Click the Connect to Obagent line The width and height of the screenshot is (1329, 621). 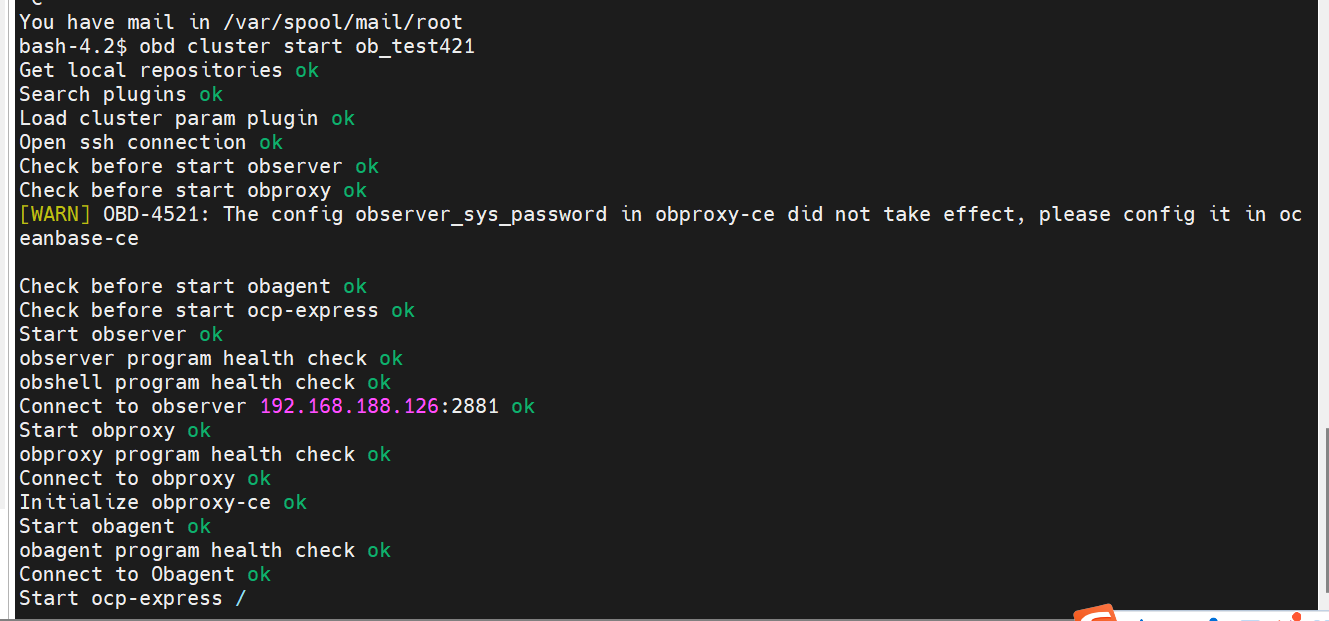click(145, 574)
